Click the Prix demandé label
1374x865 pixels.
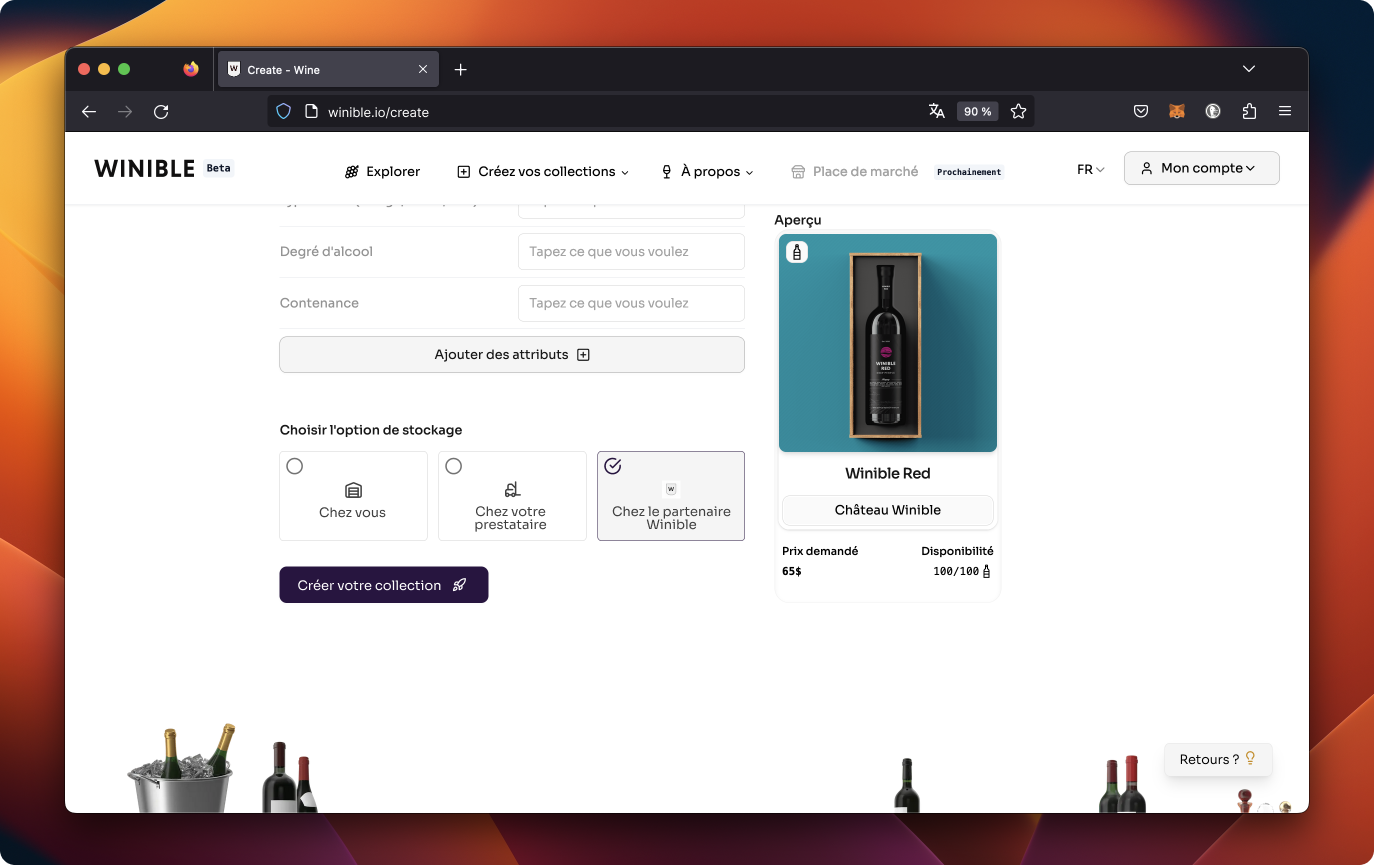[820, 551]
